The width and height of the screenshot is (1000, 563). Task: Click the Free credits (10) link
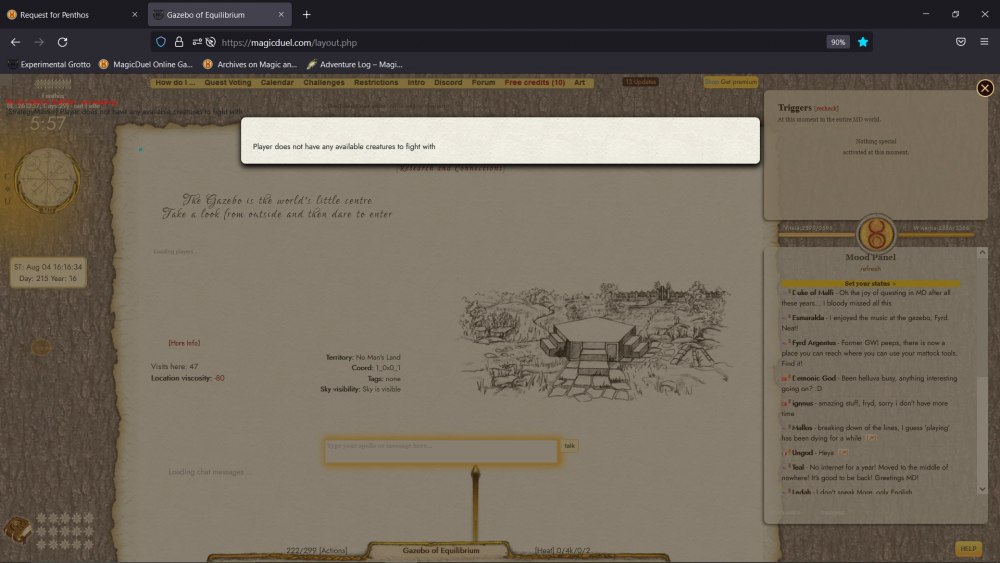[534, 83]
